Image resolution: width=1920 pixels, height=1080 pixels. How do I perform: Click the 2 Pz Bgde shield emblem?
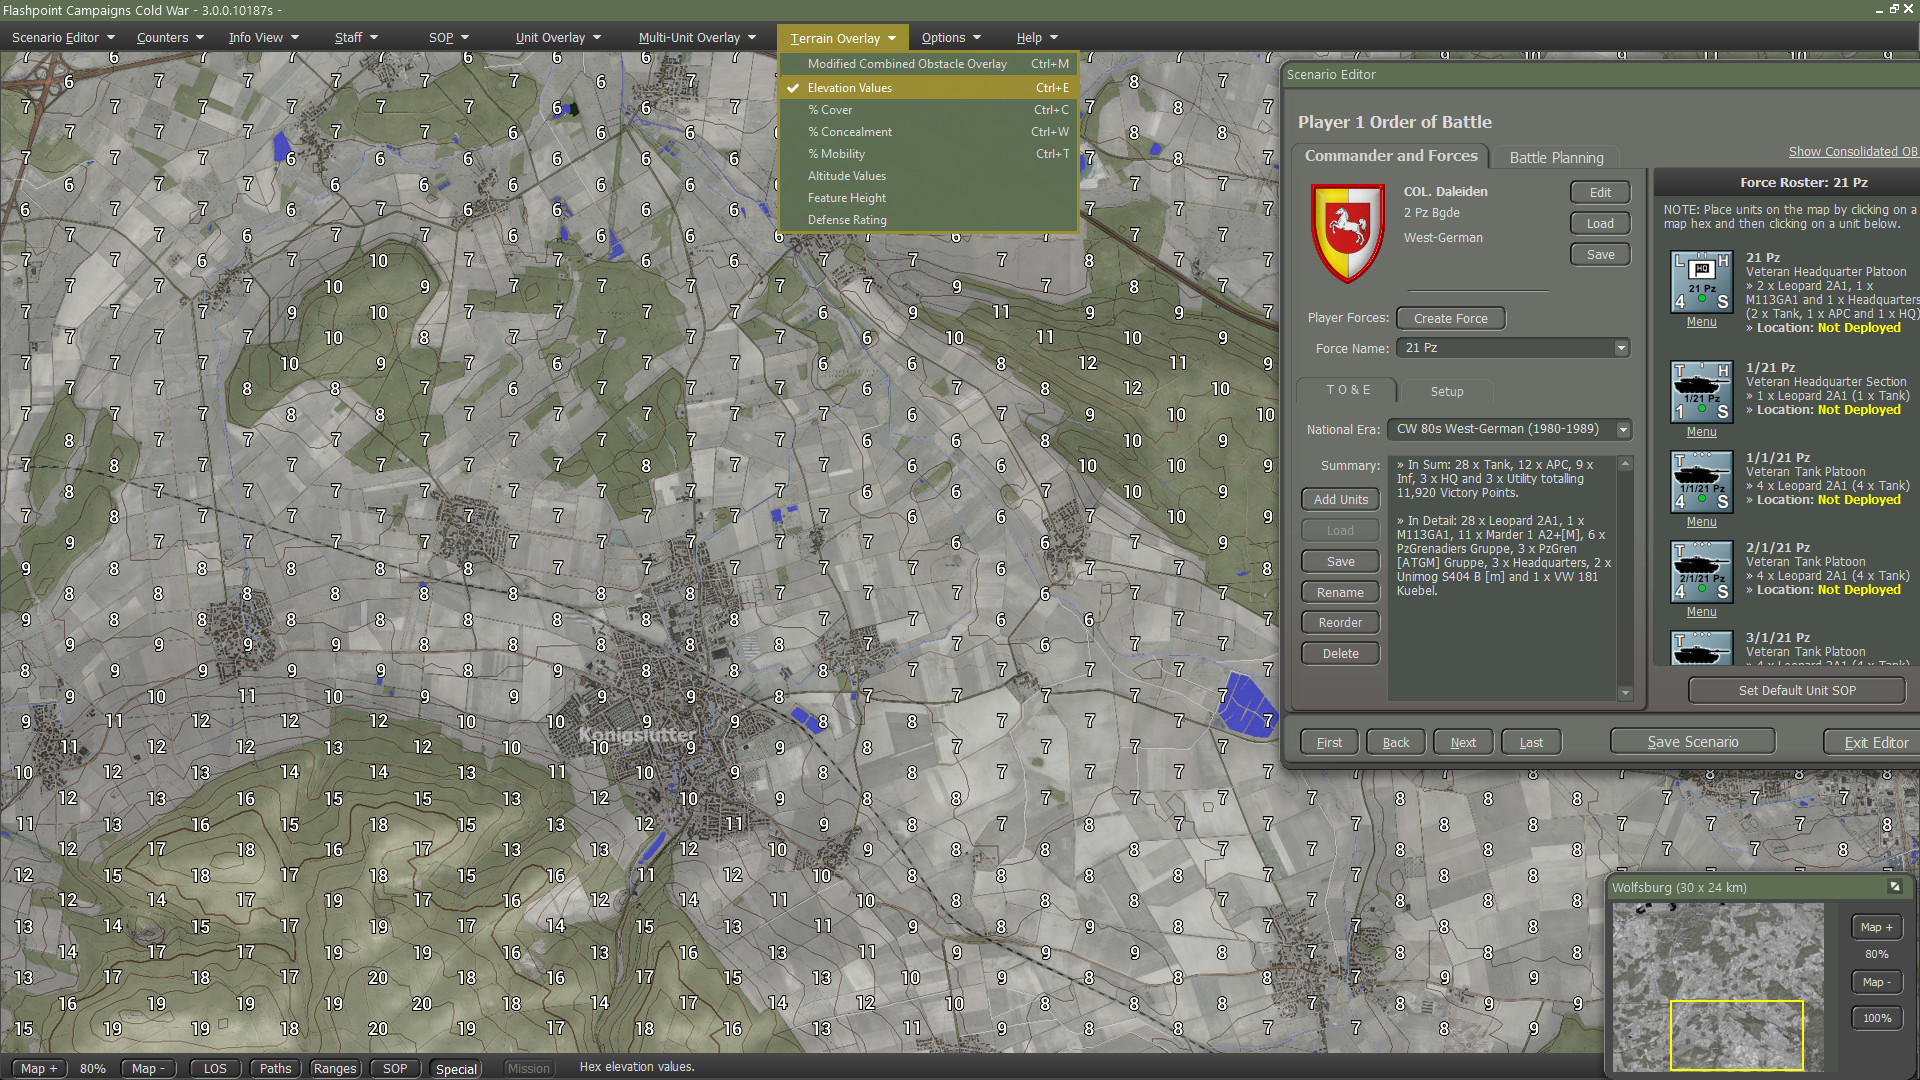pos(1347,233)
